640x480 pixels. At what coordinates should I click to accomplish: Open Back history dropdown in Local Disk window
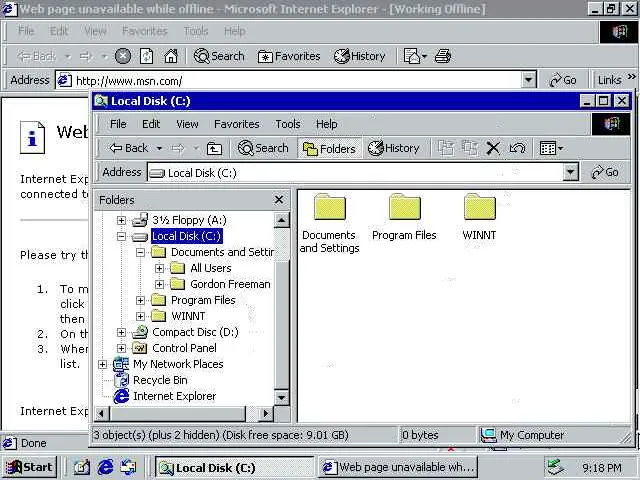point(159,149)
